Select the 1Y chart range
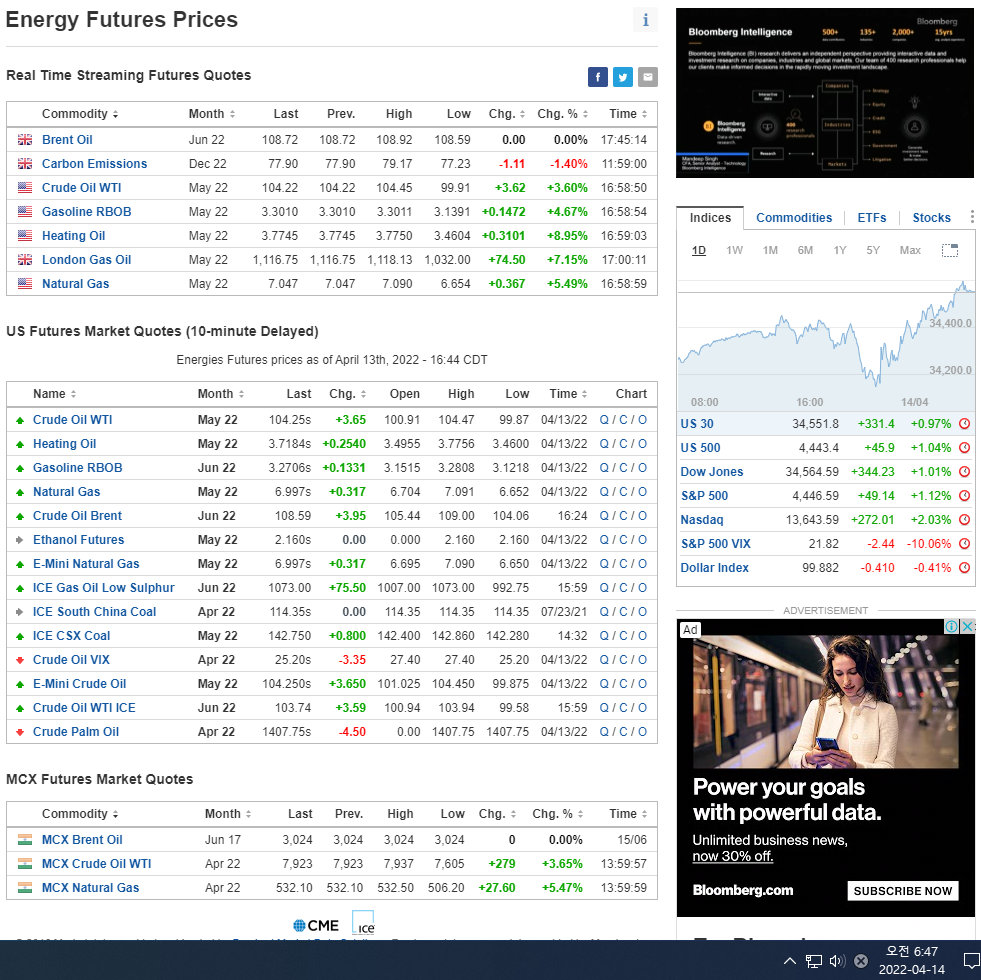Viewport: 981px width, 980px height. pyautogui.click(x=840, y=250)
